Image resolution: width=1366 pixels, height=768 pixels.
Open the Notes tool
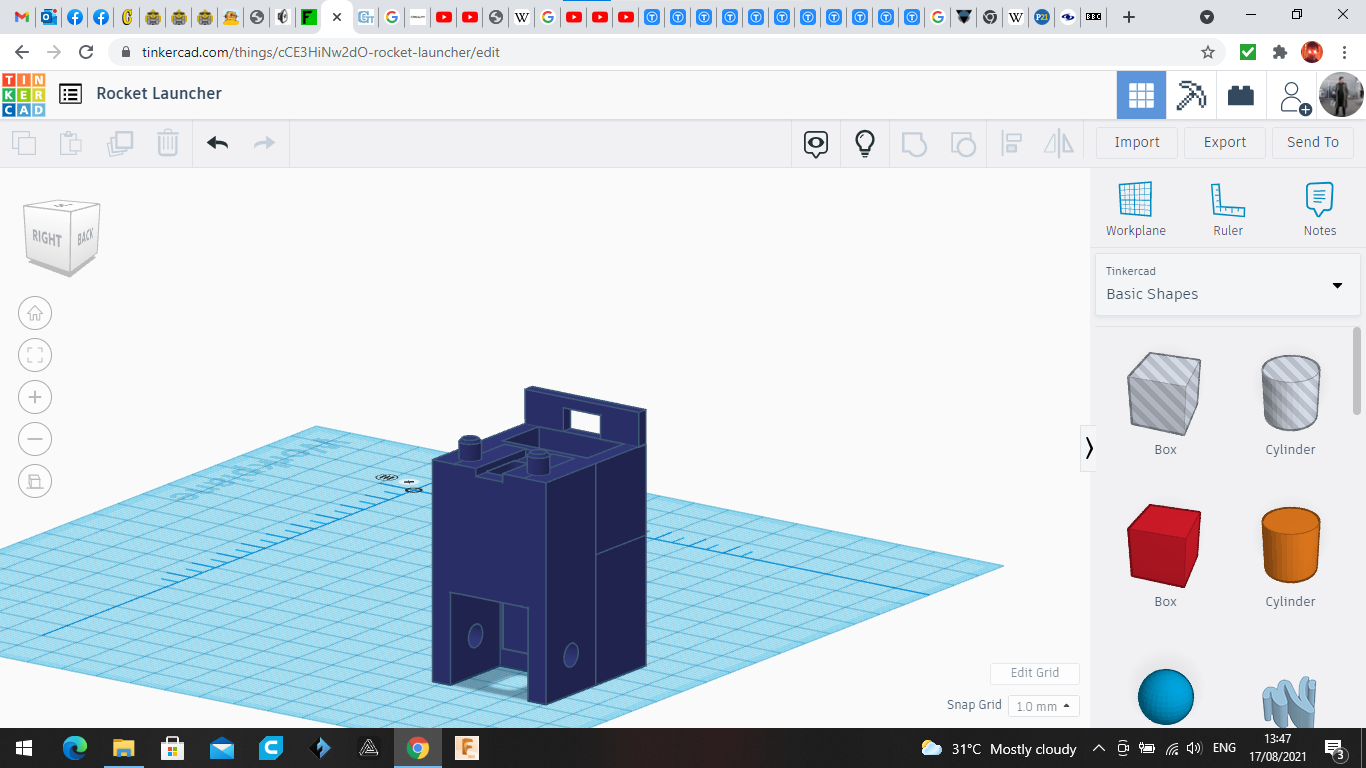1319,209
